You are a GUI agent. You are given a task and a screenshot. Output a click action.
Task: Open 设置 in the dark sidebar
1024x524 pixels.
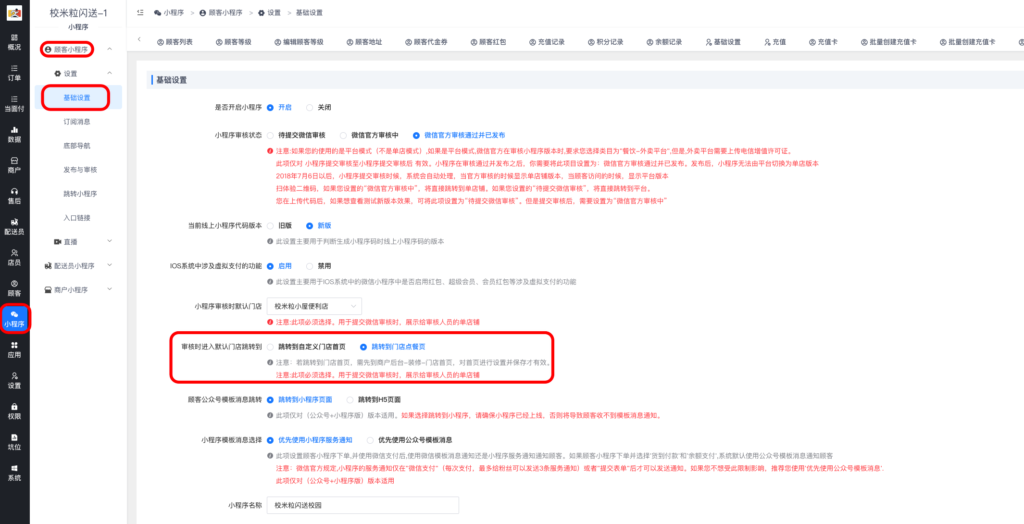[x=14, y=380]
